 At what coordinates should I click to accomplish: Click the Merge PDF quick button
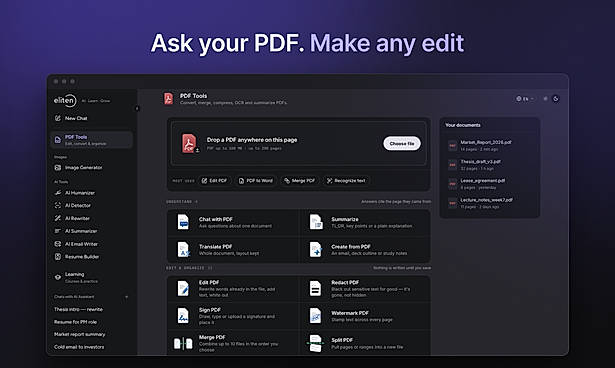[300, 180]
